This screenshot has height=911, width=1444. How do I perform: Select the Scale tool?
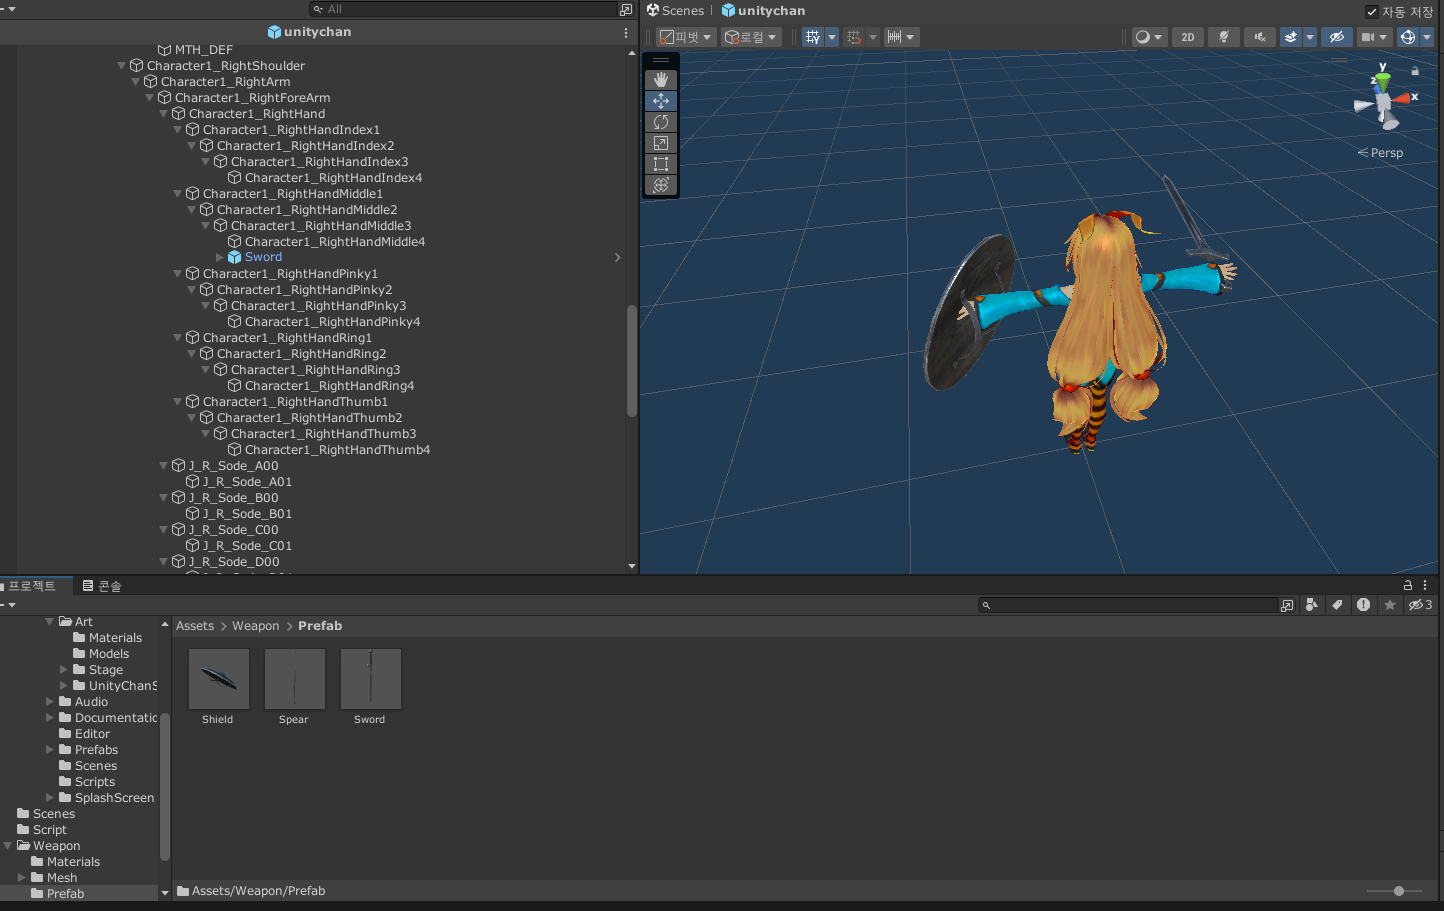(661, 143)
